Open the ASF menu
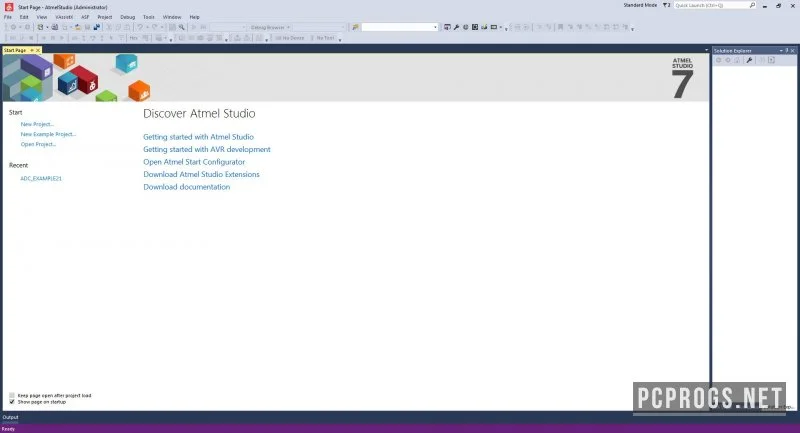 (x=85, y=17)
